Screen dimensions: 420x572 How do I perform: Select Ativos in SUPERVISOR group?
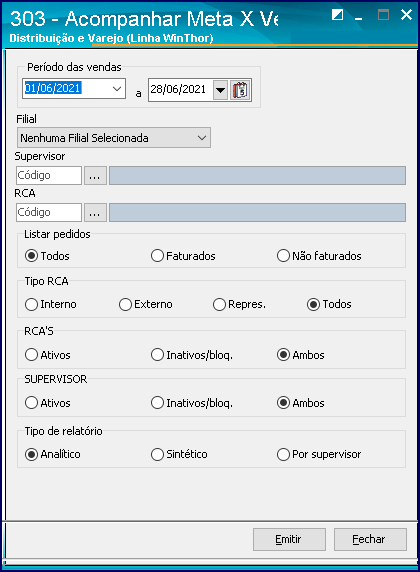[47, 403]
